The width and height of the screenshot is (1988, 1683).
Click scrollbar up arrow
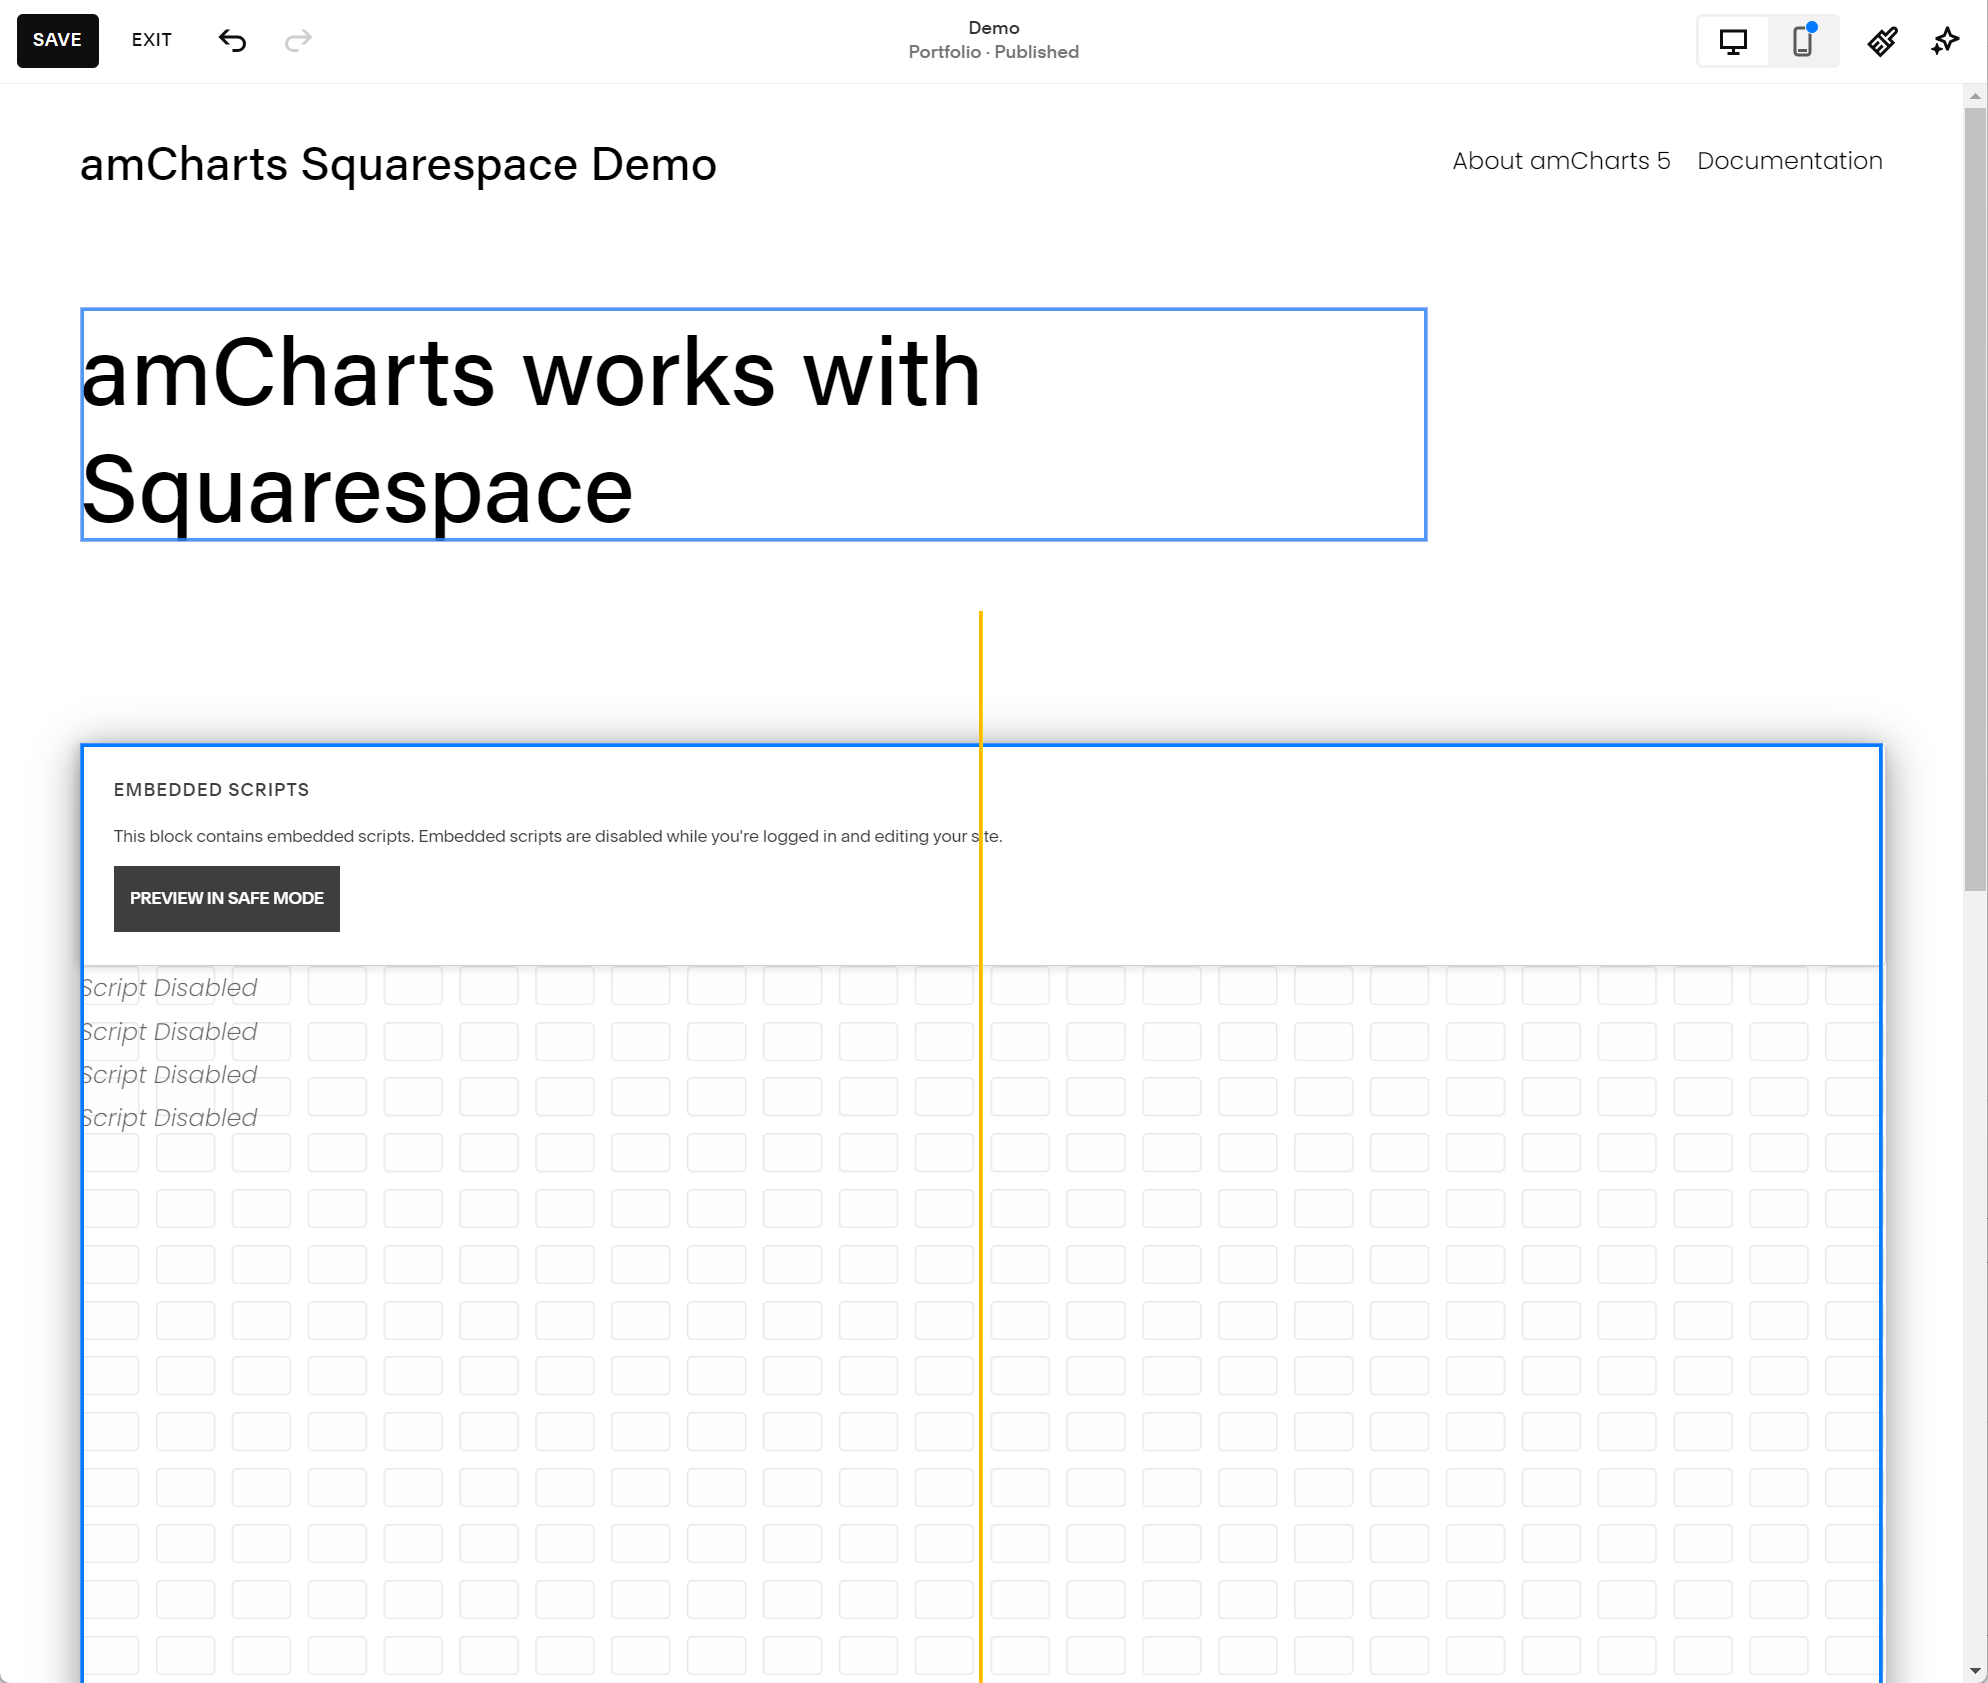[1974, 97]
